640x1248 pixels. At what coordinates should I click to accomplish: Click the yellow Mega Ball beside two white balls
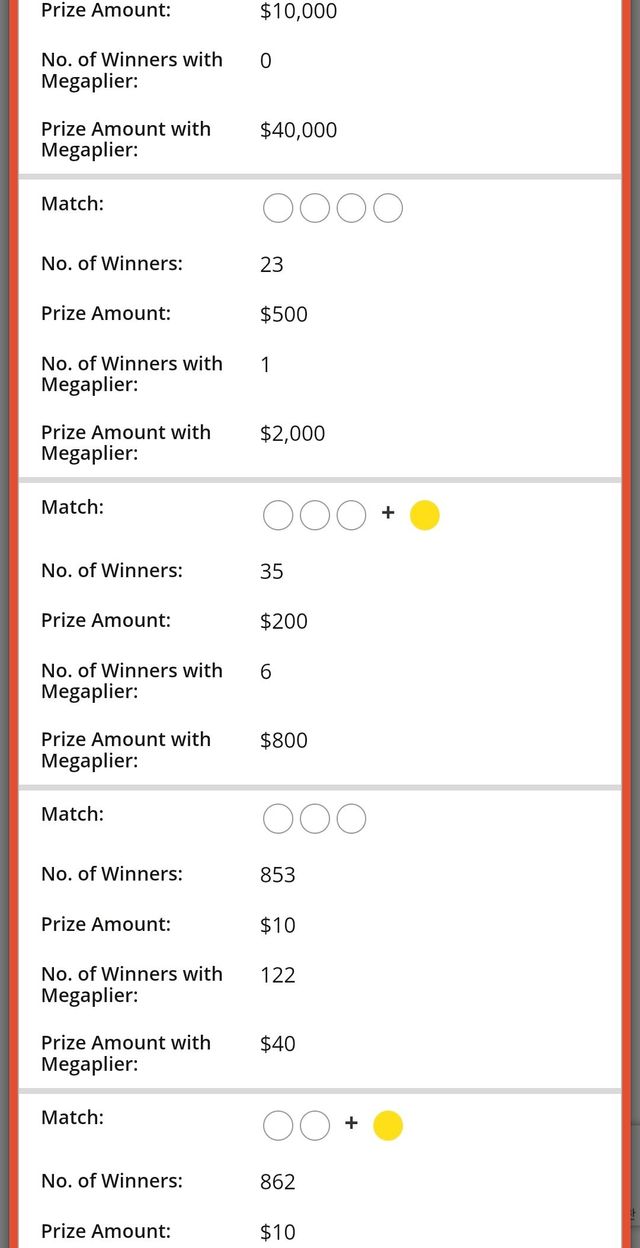pos(388,1126)
